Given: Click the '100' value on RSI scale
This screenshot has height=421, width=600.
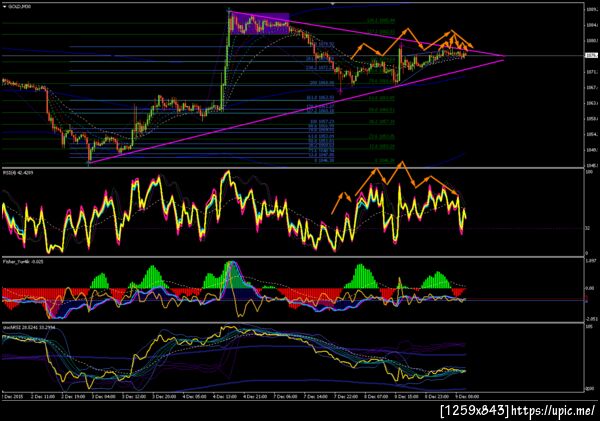Looking at the screenshot, I should (x=589, y=172).
